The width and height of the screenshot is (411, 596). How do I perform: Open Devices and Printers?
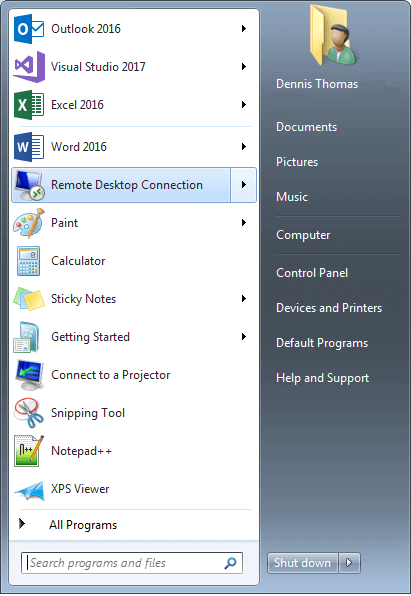point(329,308)
